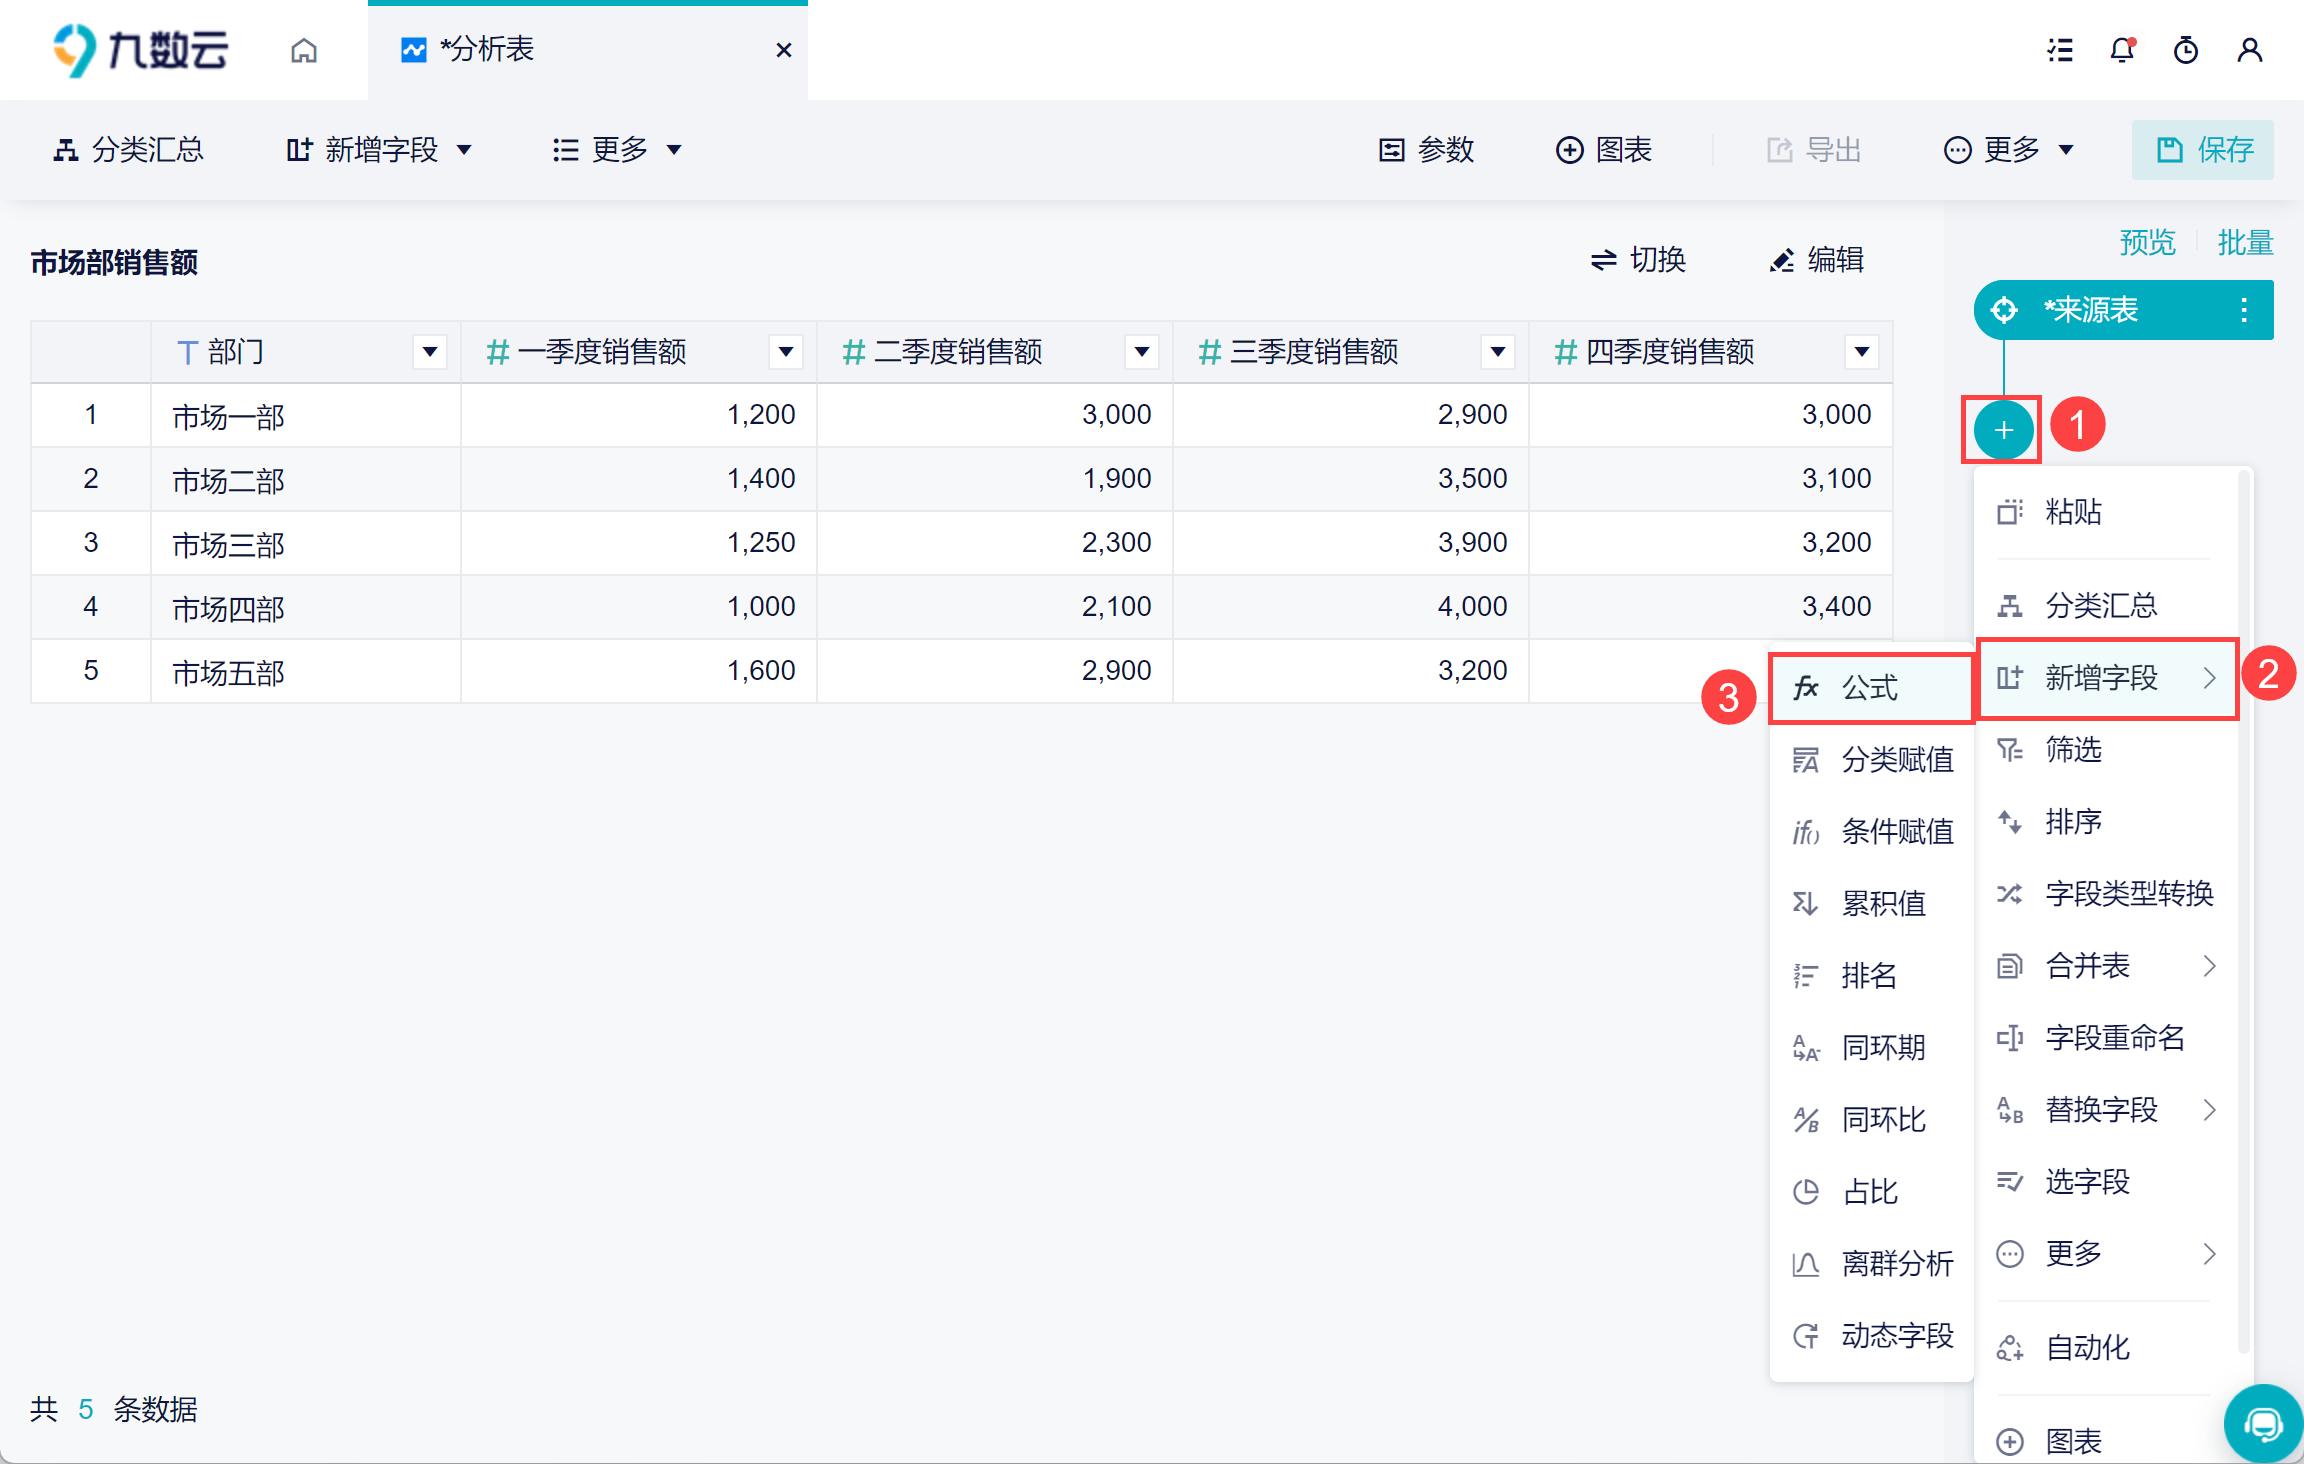
Task: Click the 编辑 pencil button
Action: pyautogui.click(x=1816, y=260)
